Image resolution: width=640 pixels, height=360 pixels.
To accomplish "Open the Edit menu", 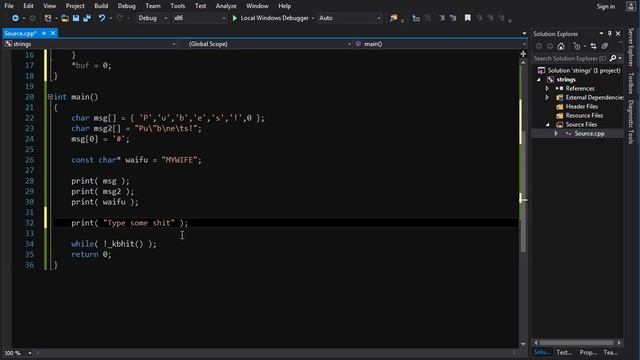I will coord(28,6).
